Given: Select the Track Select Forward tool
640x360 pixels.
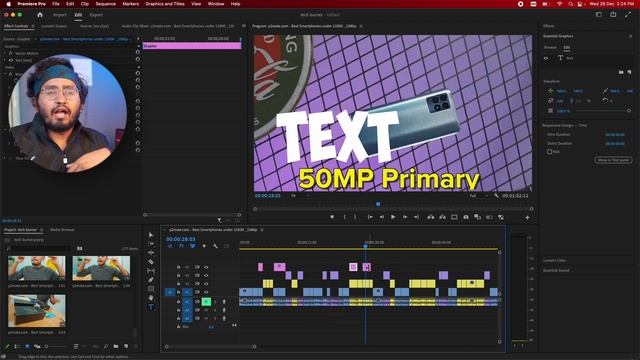Looking at the screenshot, I should coord(151,244).
